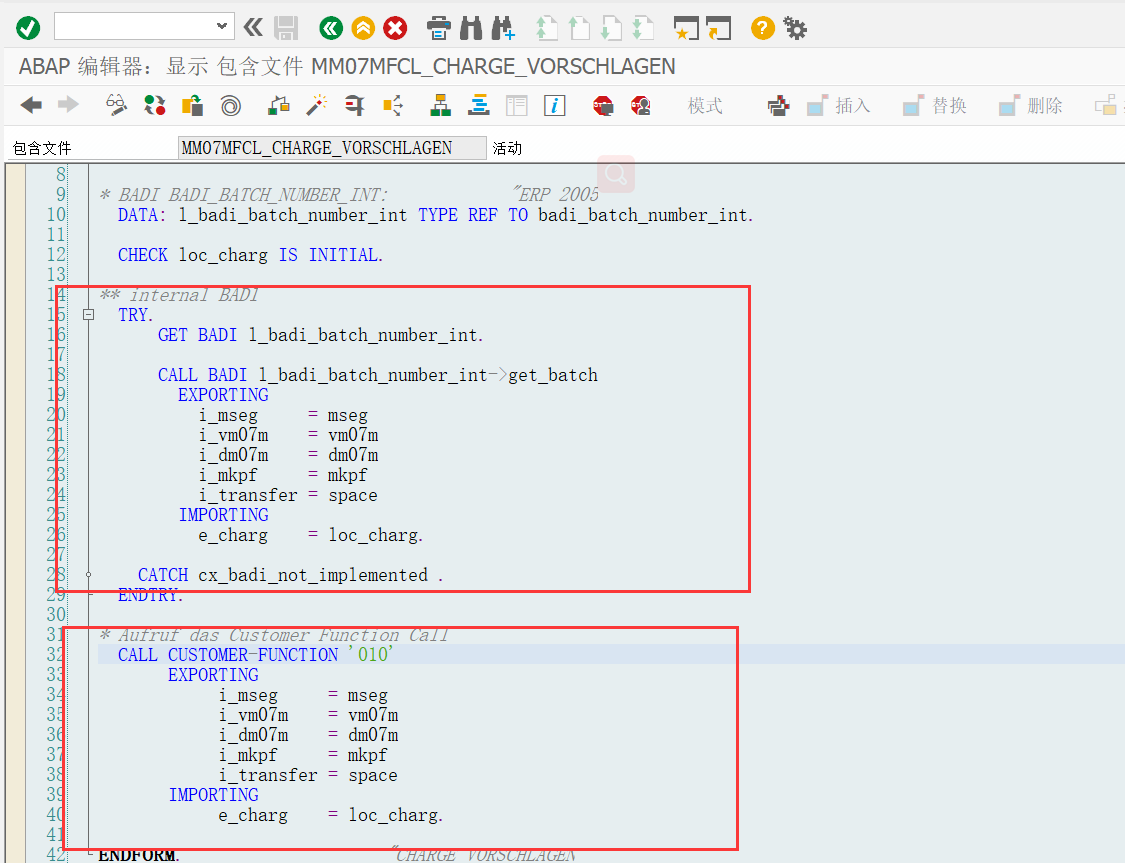The width and height of the screenshot is (1125, 863).
Task: Collapse the command field with double-chevron icon
Action: [x=253, y=28]
